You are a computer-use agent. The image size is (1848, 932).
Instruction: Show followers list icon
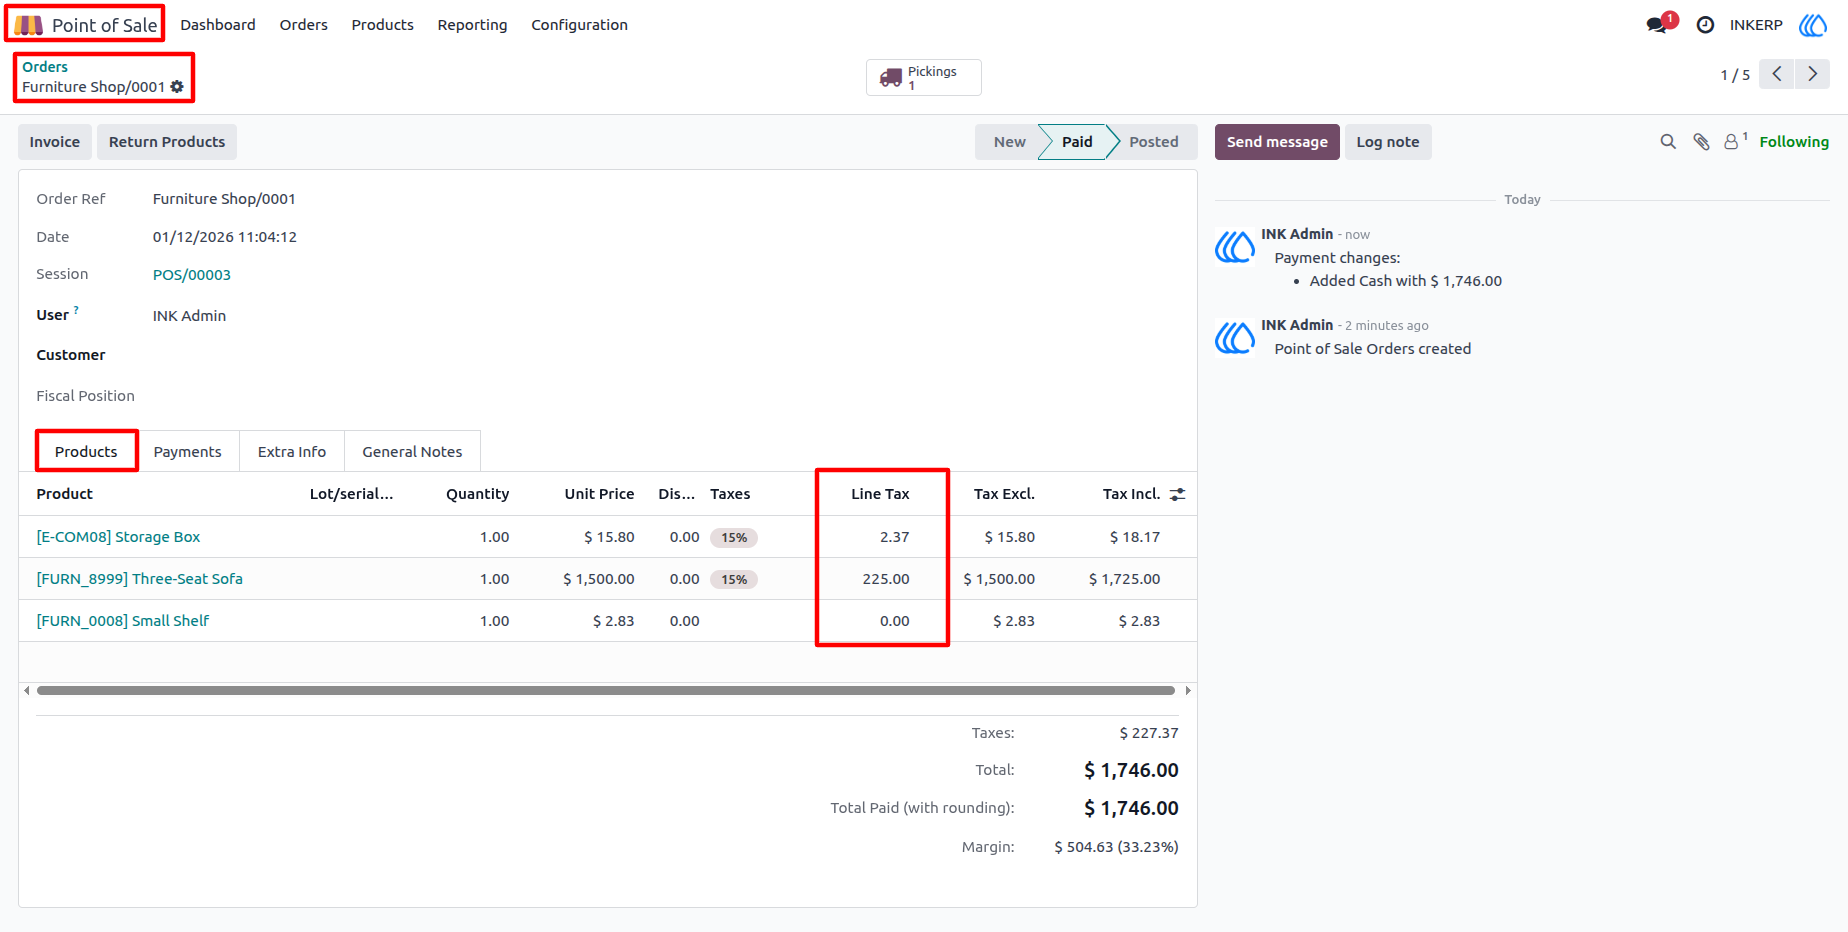1735,142
